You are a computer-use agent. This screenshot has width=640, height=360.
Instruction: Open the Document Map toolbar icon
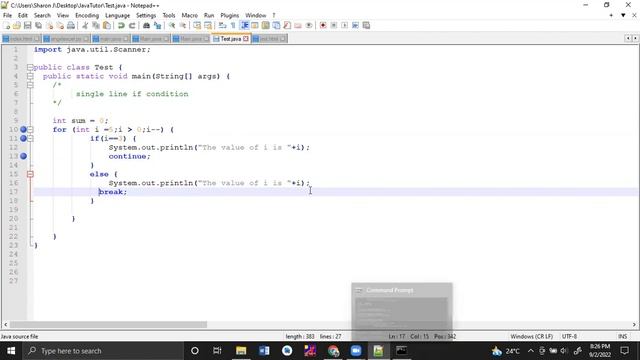pos(265,25)
